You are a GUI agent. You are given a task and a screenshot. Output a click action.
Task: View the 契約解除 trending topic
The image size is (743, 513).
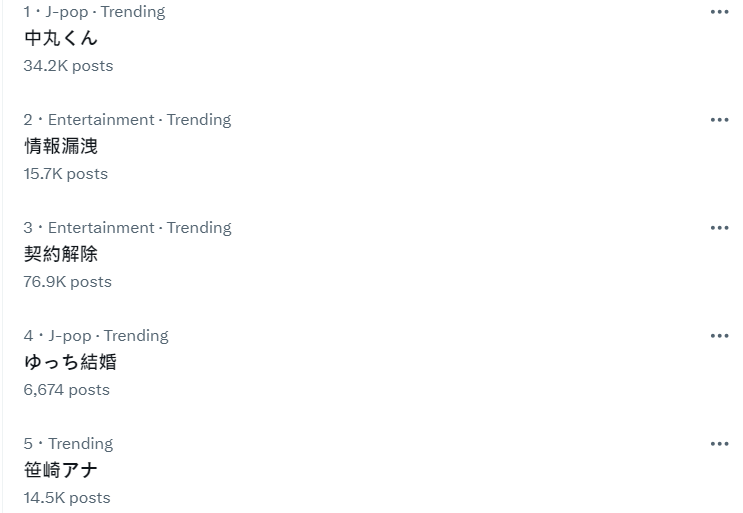pos(61,254)
